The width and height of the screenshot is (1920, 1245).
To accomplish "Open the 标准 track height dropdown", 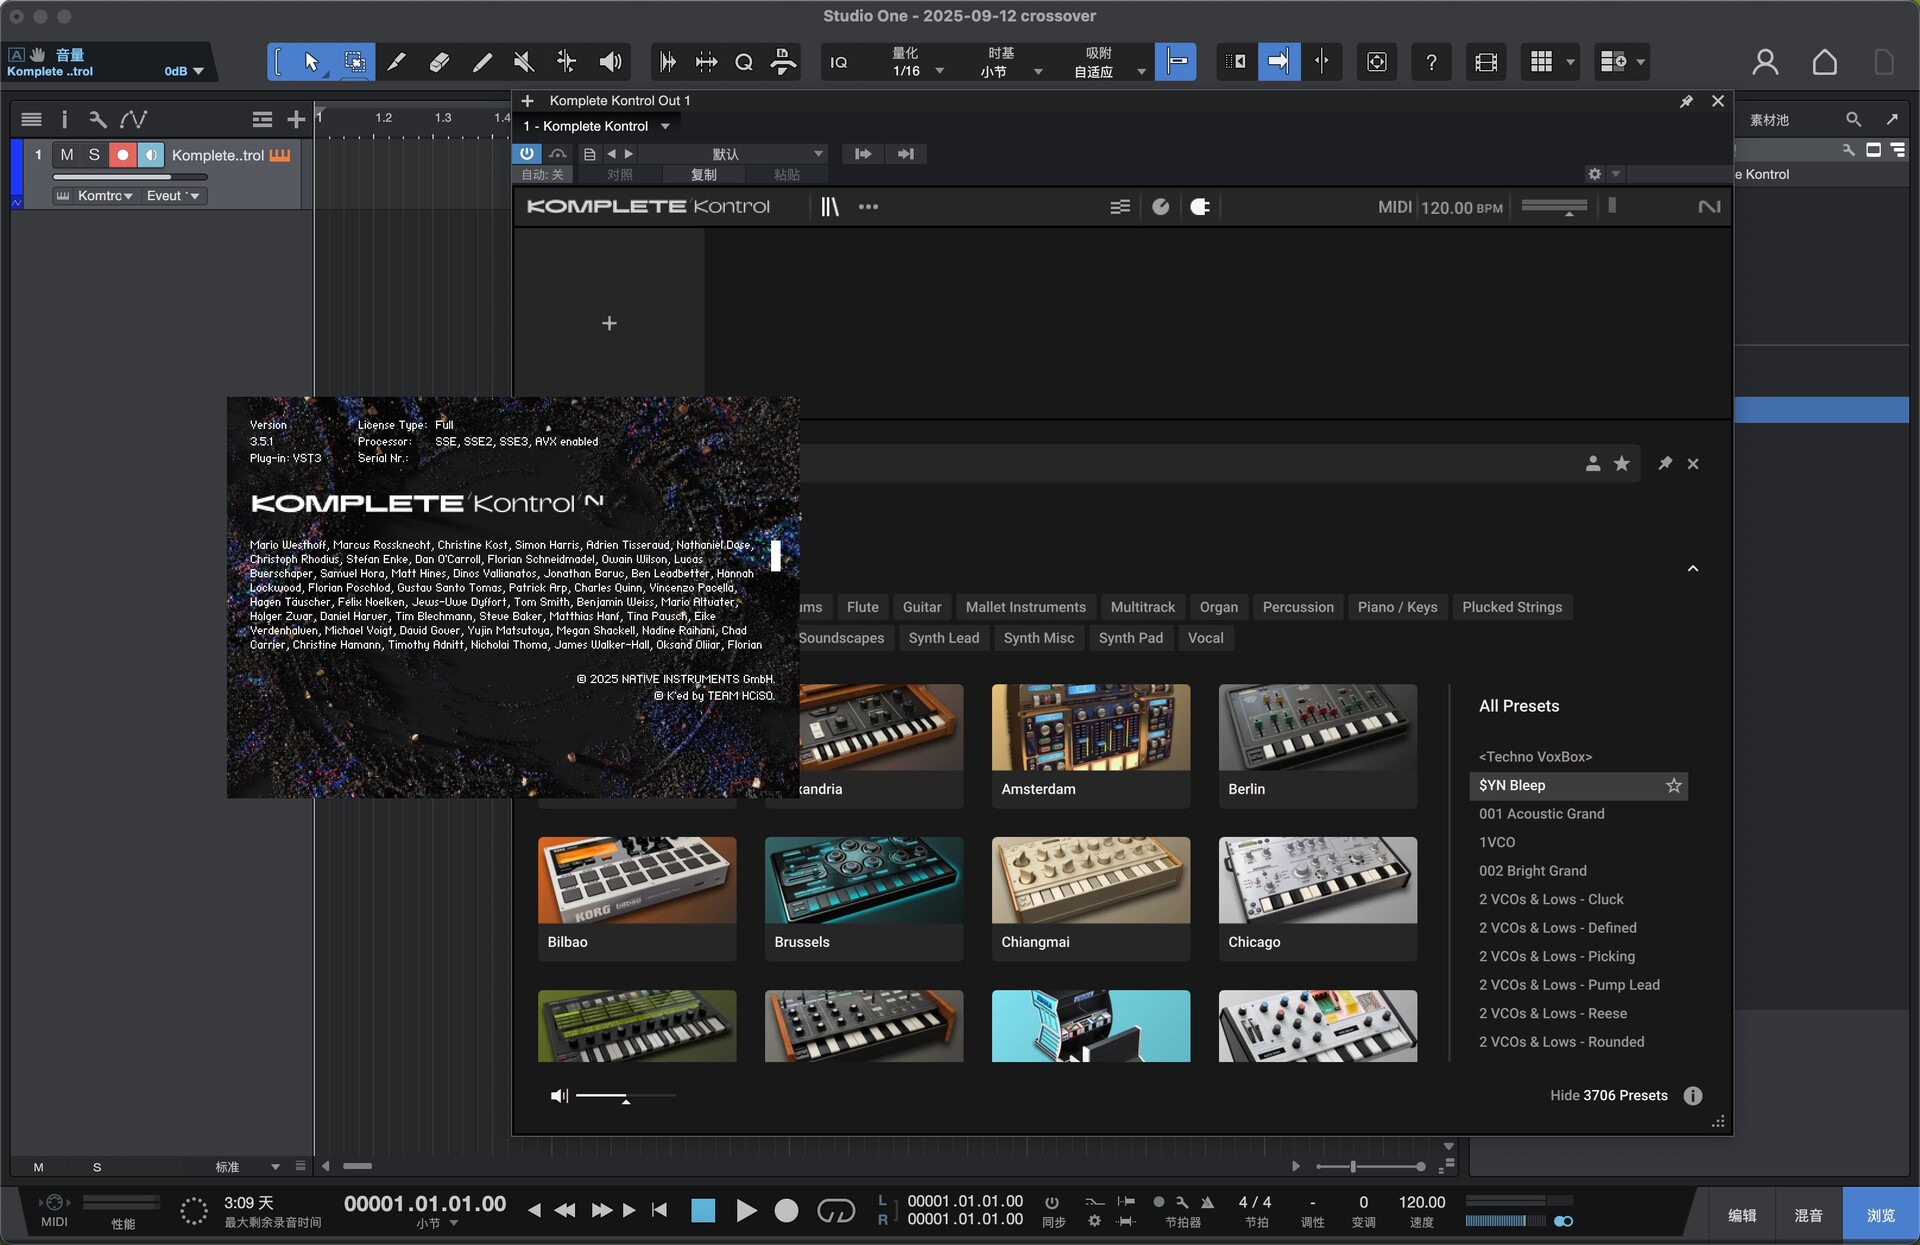I will coord(247,1166).
